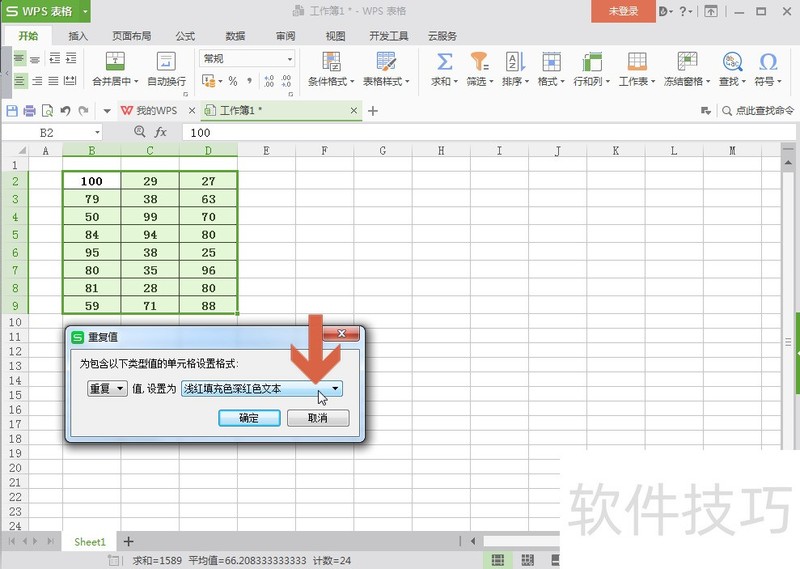Click Freeze Panes (冻结窗格) icon
The height and width of the screenshot is (569, 800).
[687, 62]
